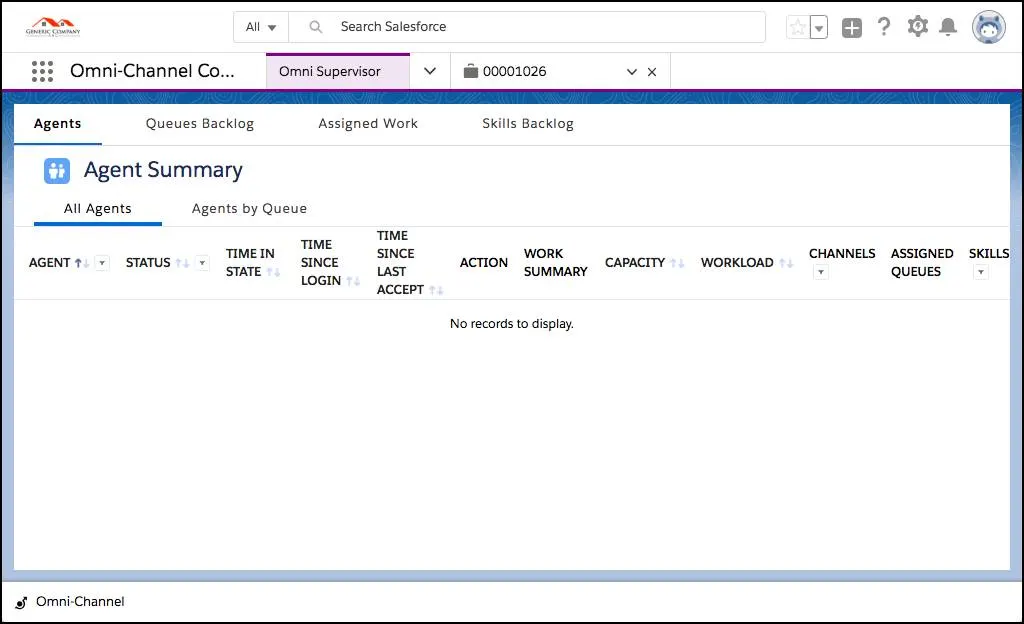Select the Agents by Queue sub-tab

[x=249, y=209]
